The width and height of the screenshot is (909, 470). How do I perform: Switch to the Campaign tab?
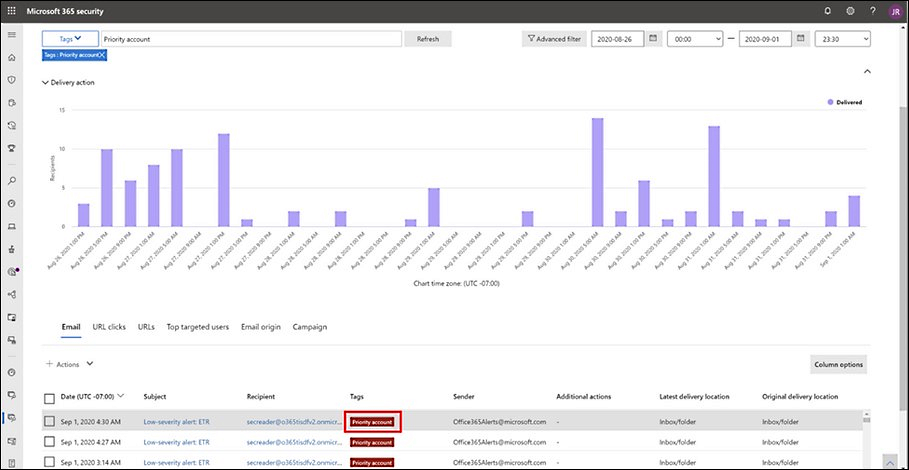(x=310, y=327)
